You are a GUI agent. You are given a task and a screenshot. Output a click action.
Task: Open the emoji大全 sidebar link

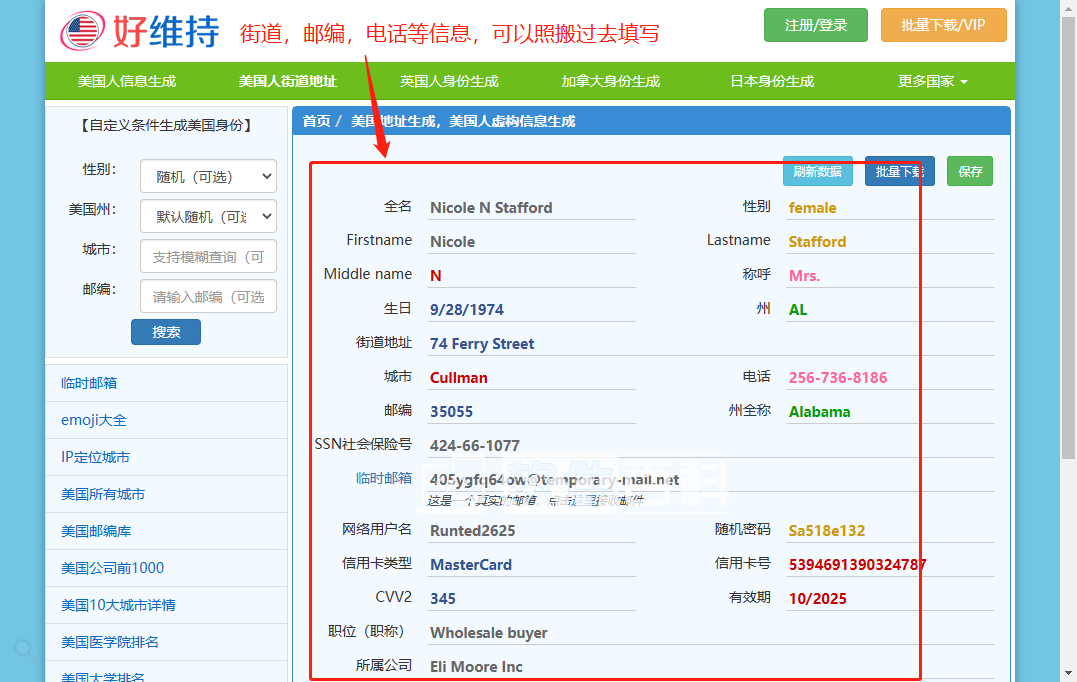point(94,420)
